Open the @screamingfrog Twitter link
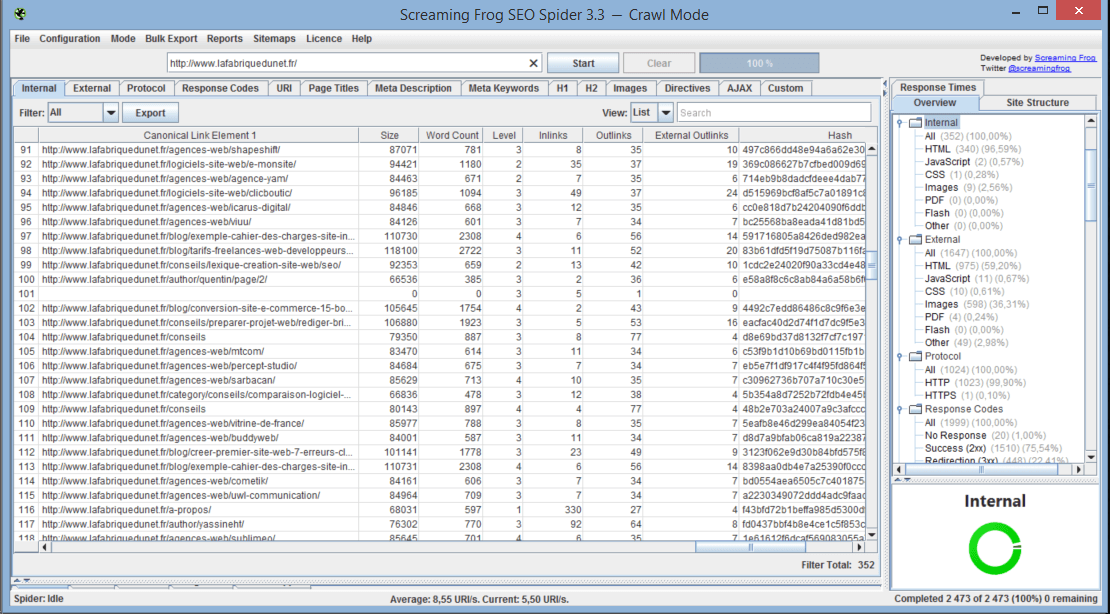Viewport: 1110px width, 614px height. [1041, 68]
